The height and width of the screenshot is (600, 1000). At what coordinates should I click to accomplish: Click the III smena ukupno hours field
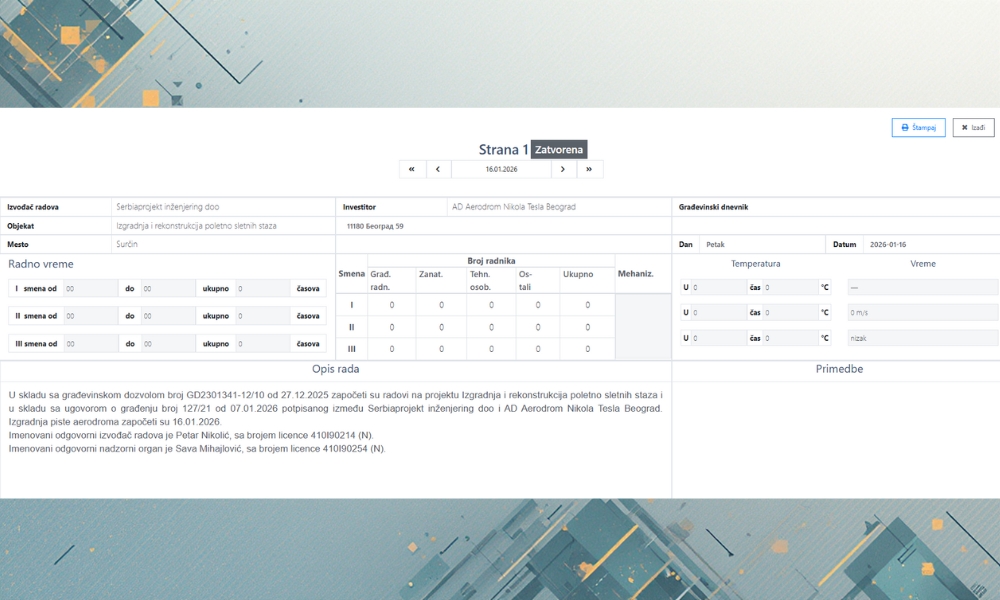[x=263, y=343]
